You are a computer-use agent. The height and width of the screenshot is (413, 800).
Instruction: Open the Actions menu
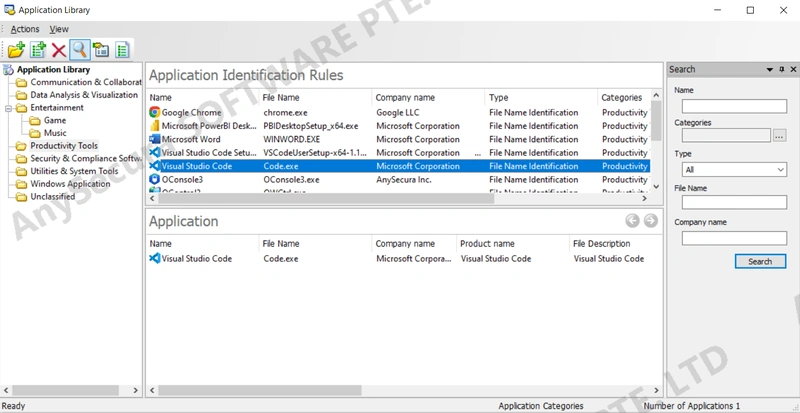pos(25,29)
